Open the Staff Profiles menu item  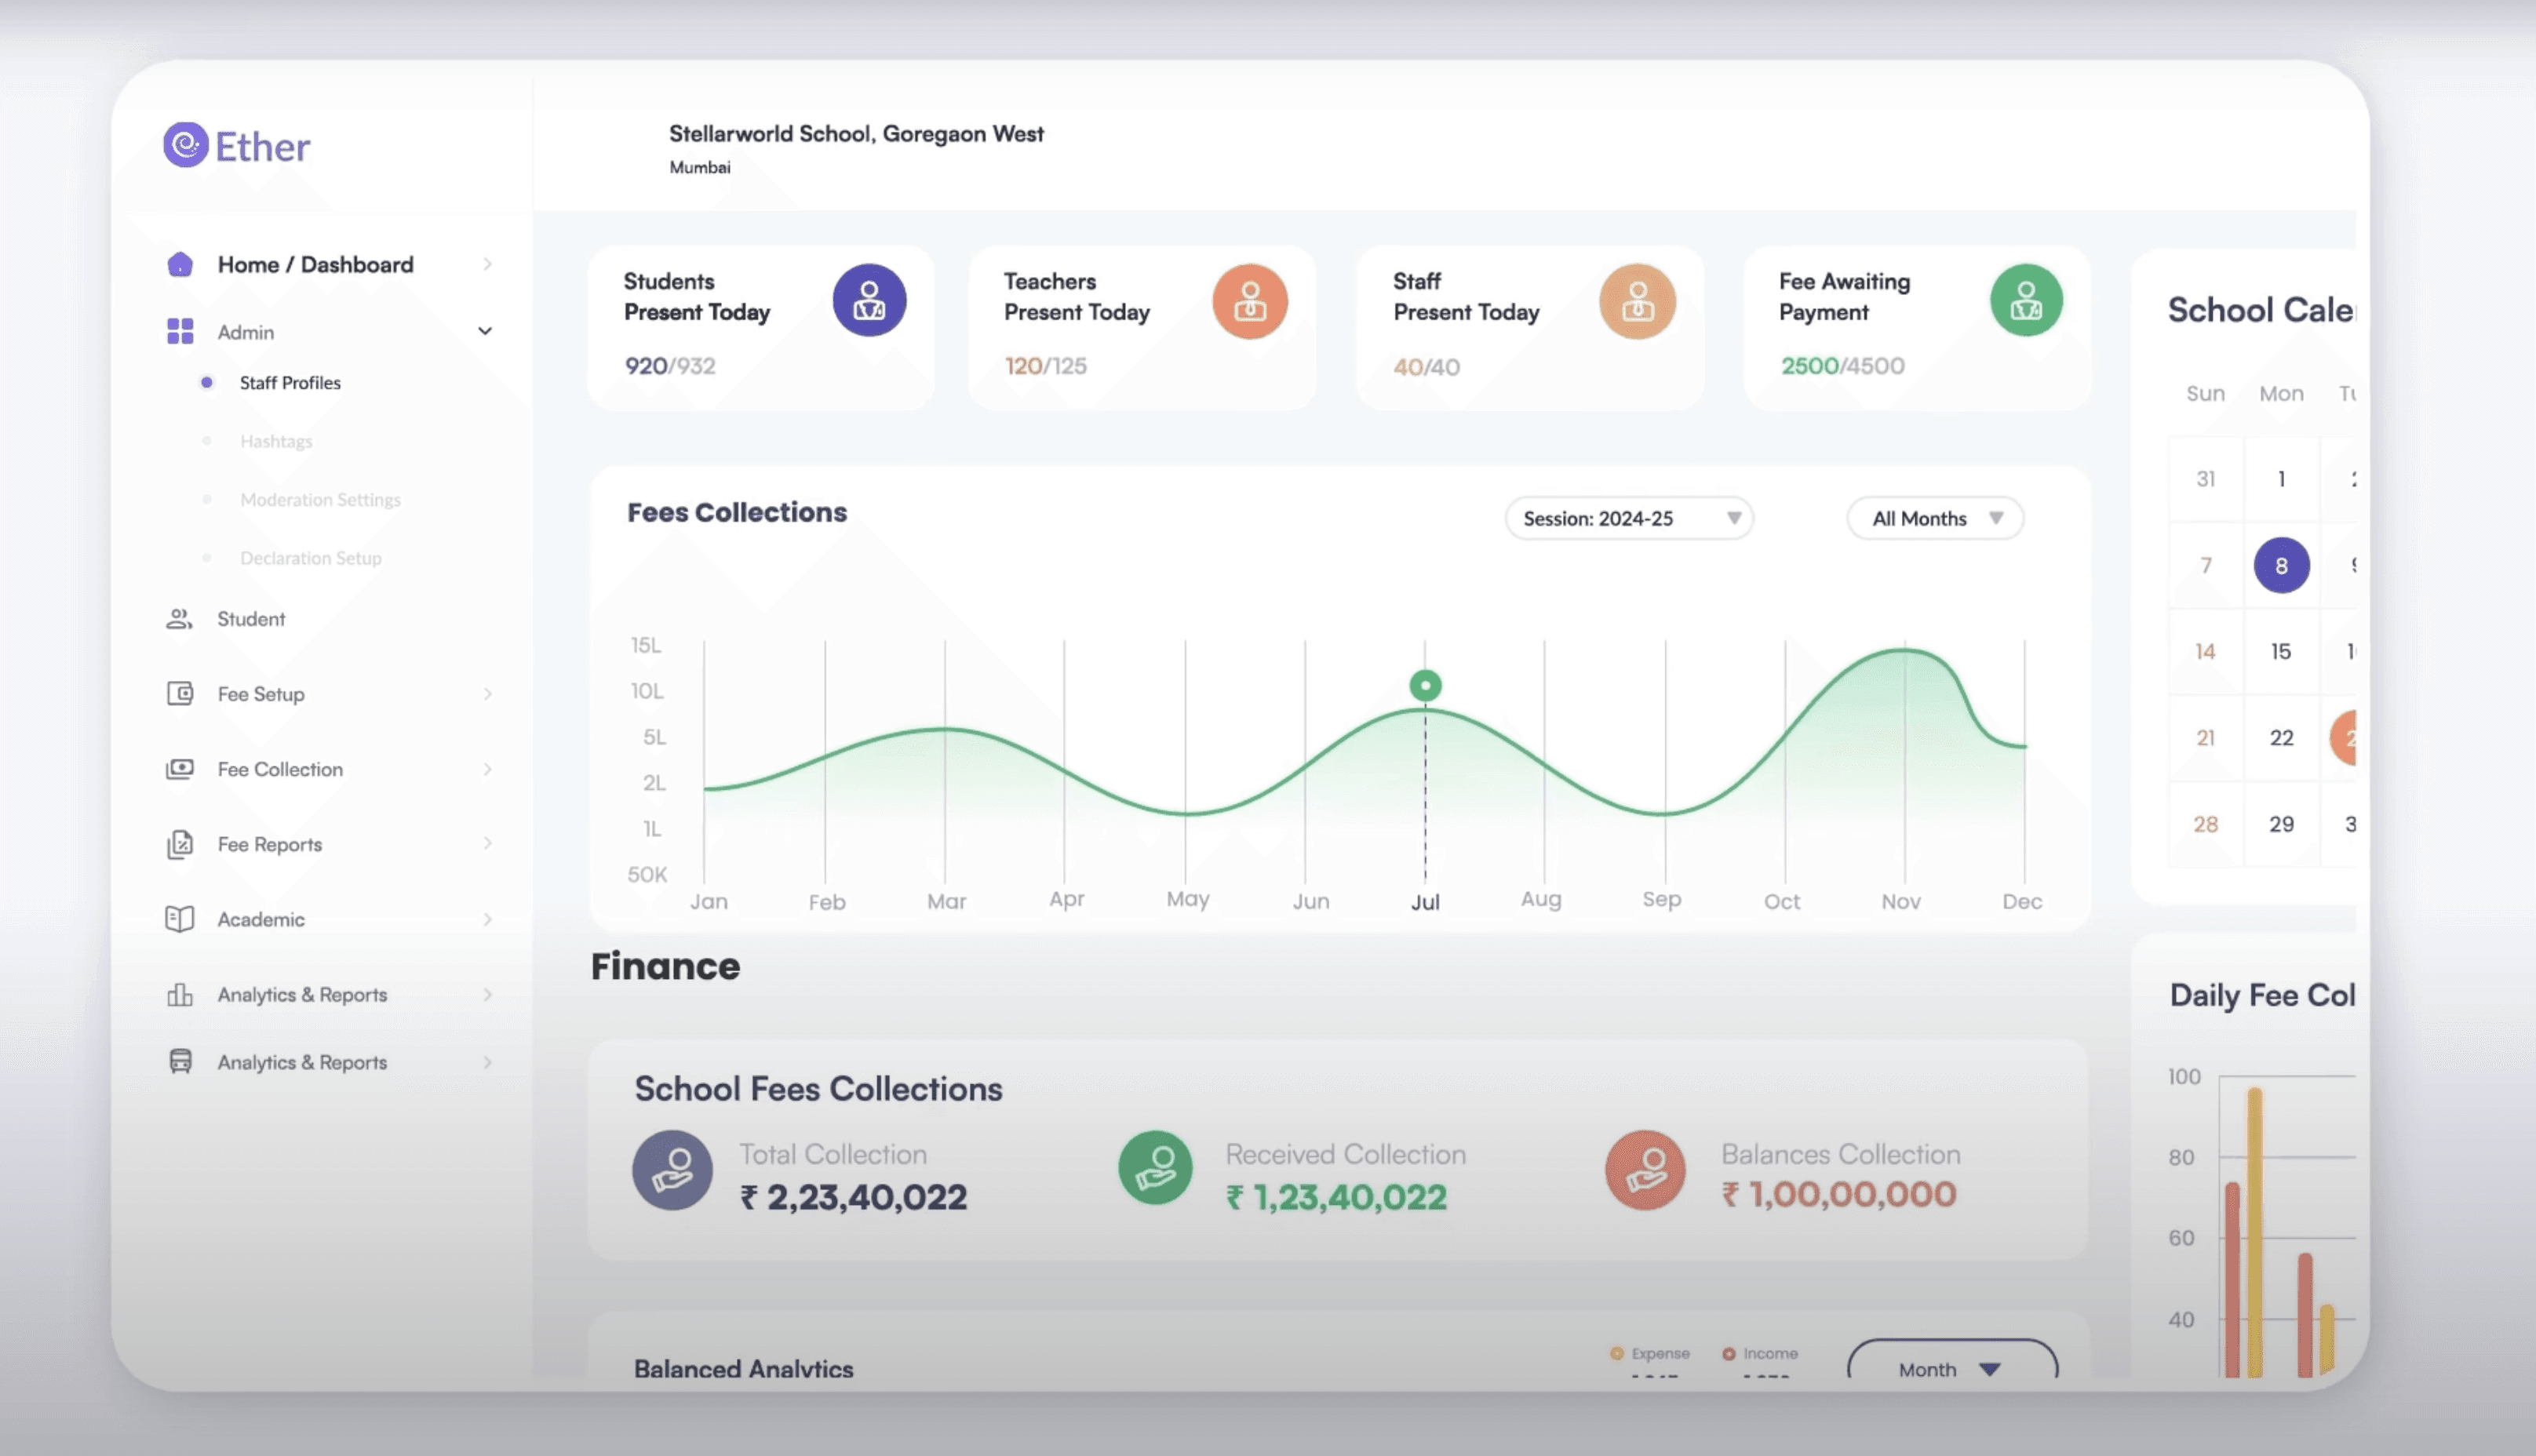click(290, 383)
